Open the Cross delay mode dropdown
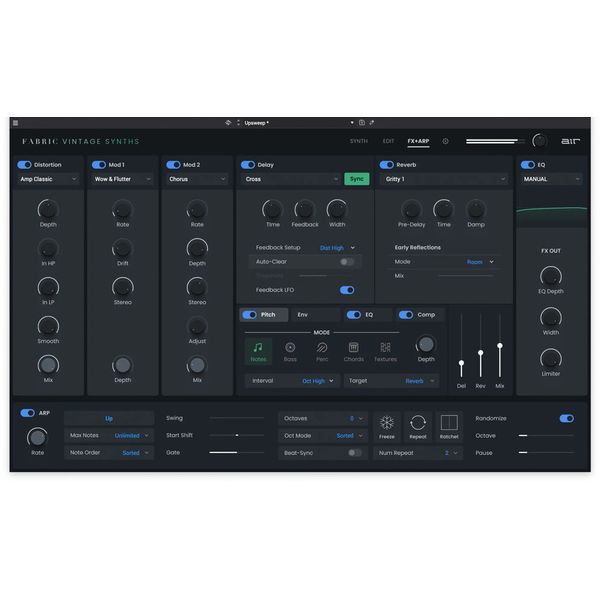The image size is (600, 600). (291, 179)
